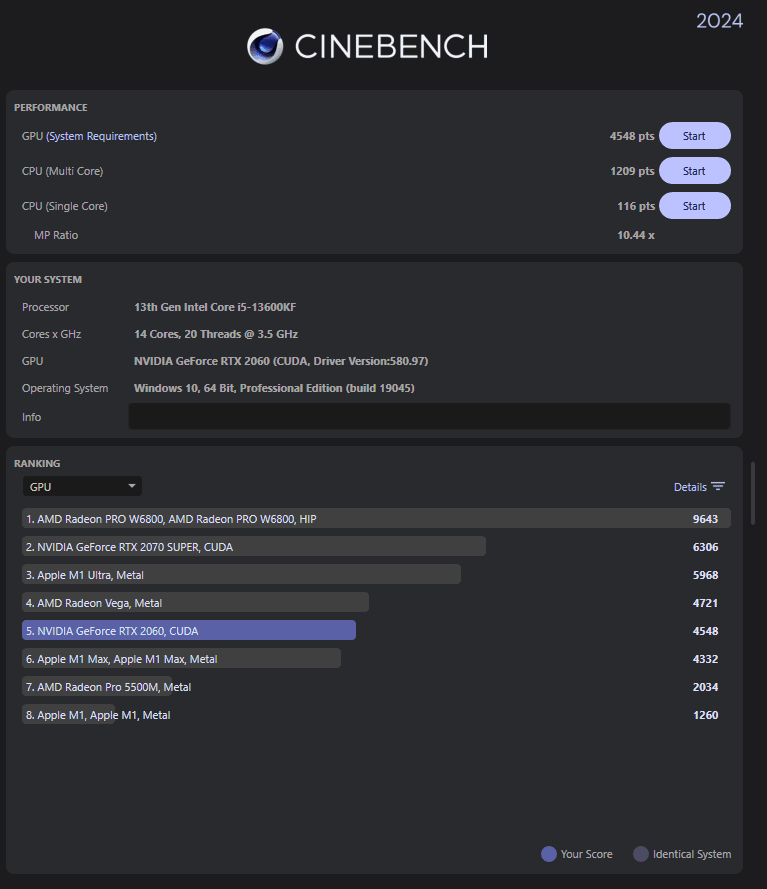The height and width of the screenshot is (889, 767).
Task: Click GPU (System Requirements) label
Action: [x=89, y=136]
